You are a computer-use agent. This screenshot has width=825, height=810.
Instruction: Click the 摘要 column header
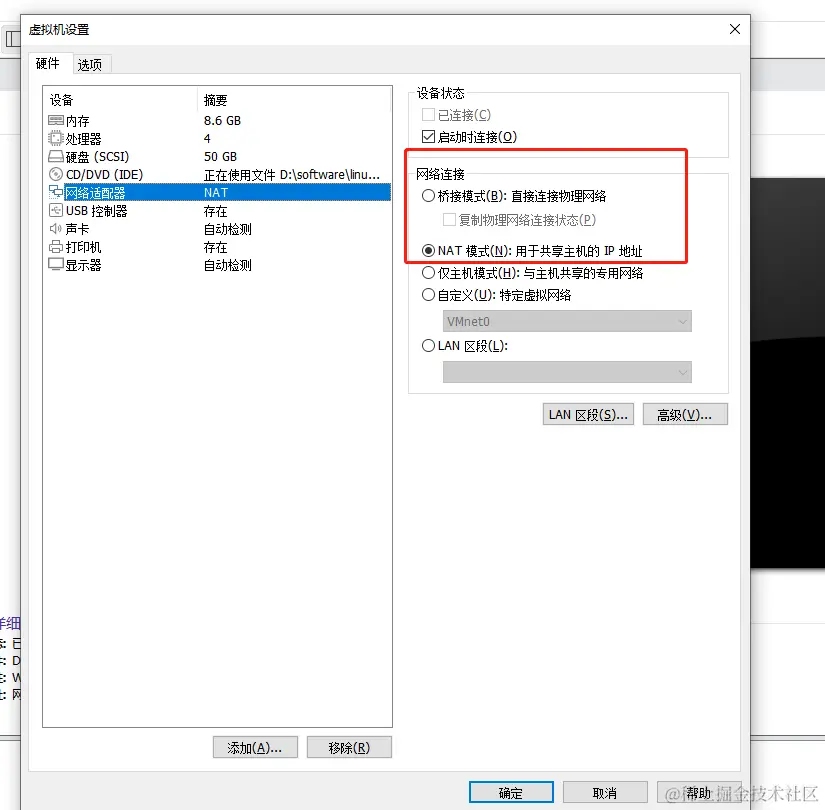click(x=215, y=99)
